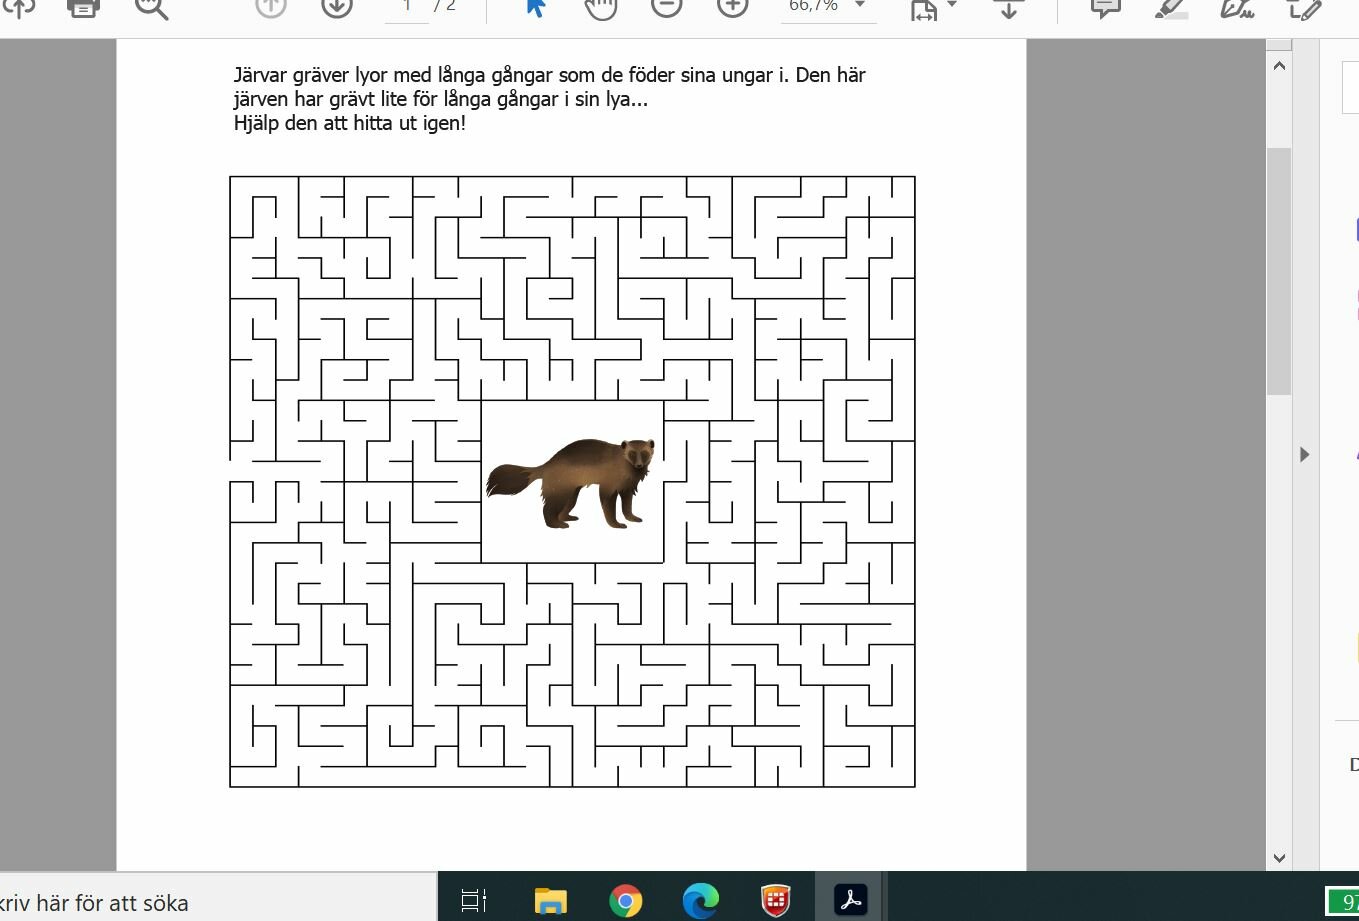Click the wolverine image in the maze
The image size is (1359, 921).
(x=571, y=482)
